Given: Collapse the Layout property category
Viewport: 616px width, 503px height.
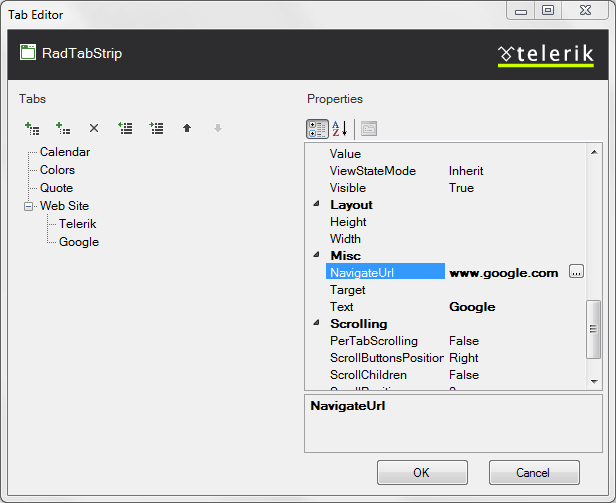Looking at the screenshot, I should (316, 205).
